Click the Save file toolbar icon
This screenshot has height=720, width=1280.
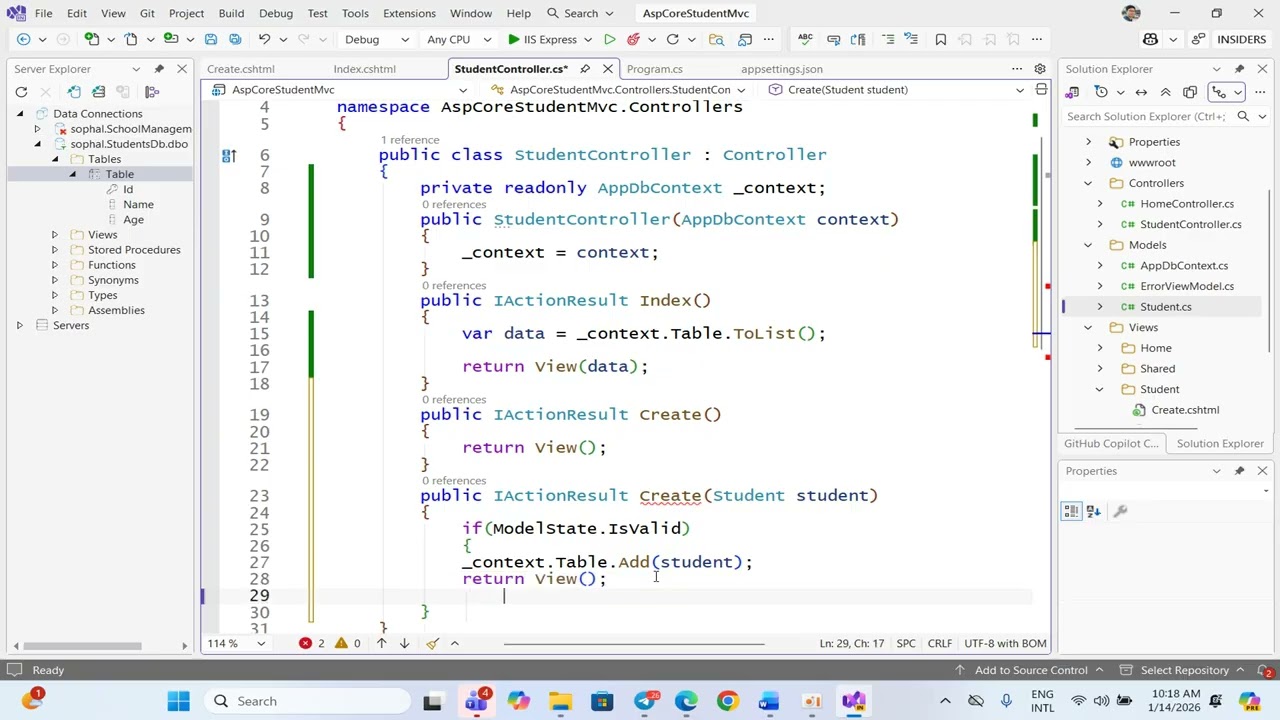tap(211, 39)
